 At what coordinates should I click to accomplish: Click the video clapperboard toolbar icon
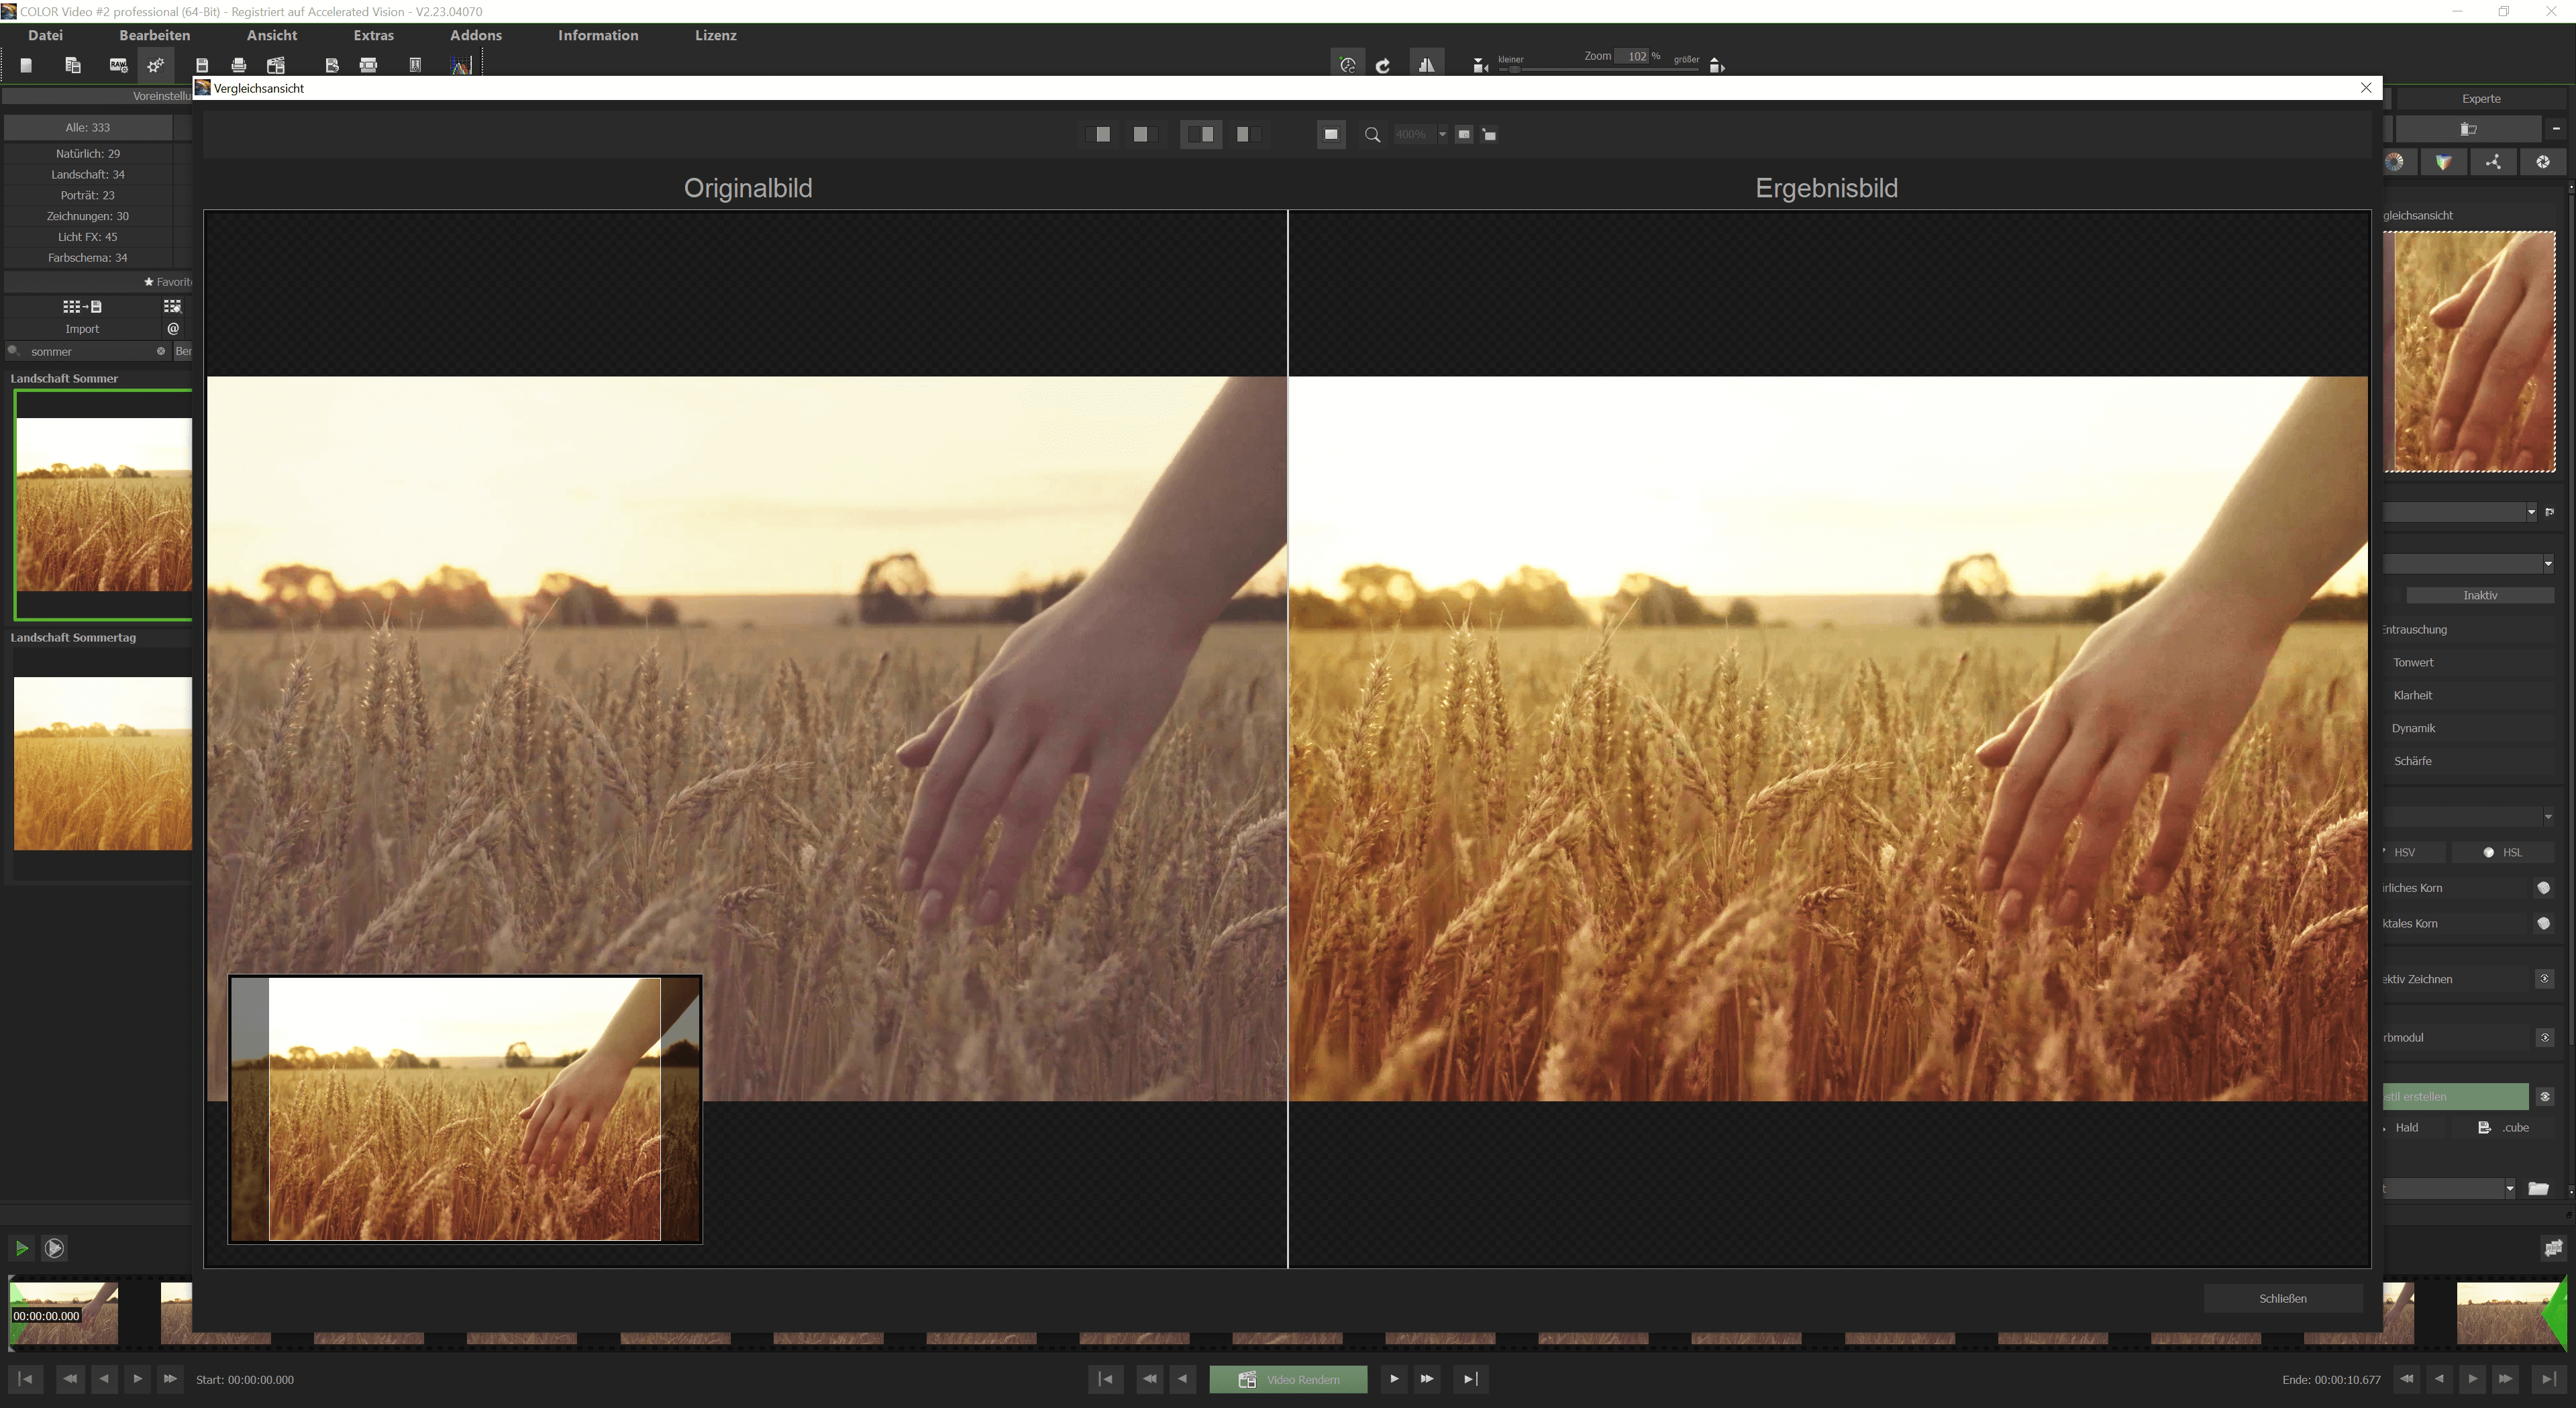click(276, 65)
